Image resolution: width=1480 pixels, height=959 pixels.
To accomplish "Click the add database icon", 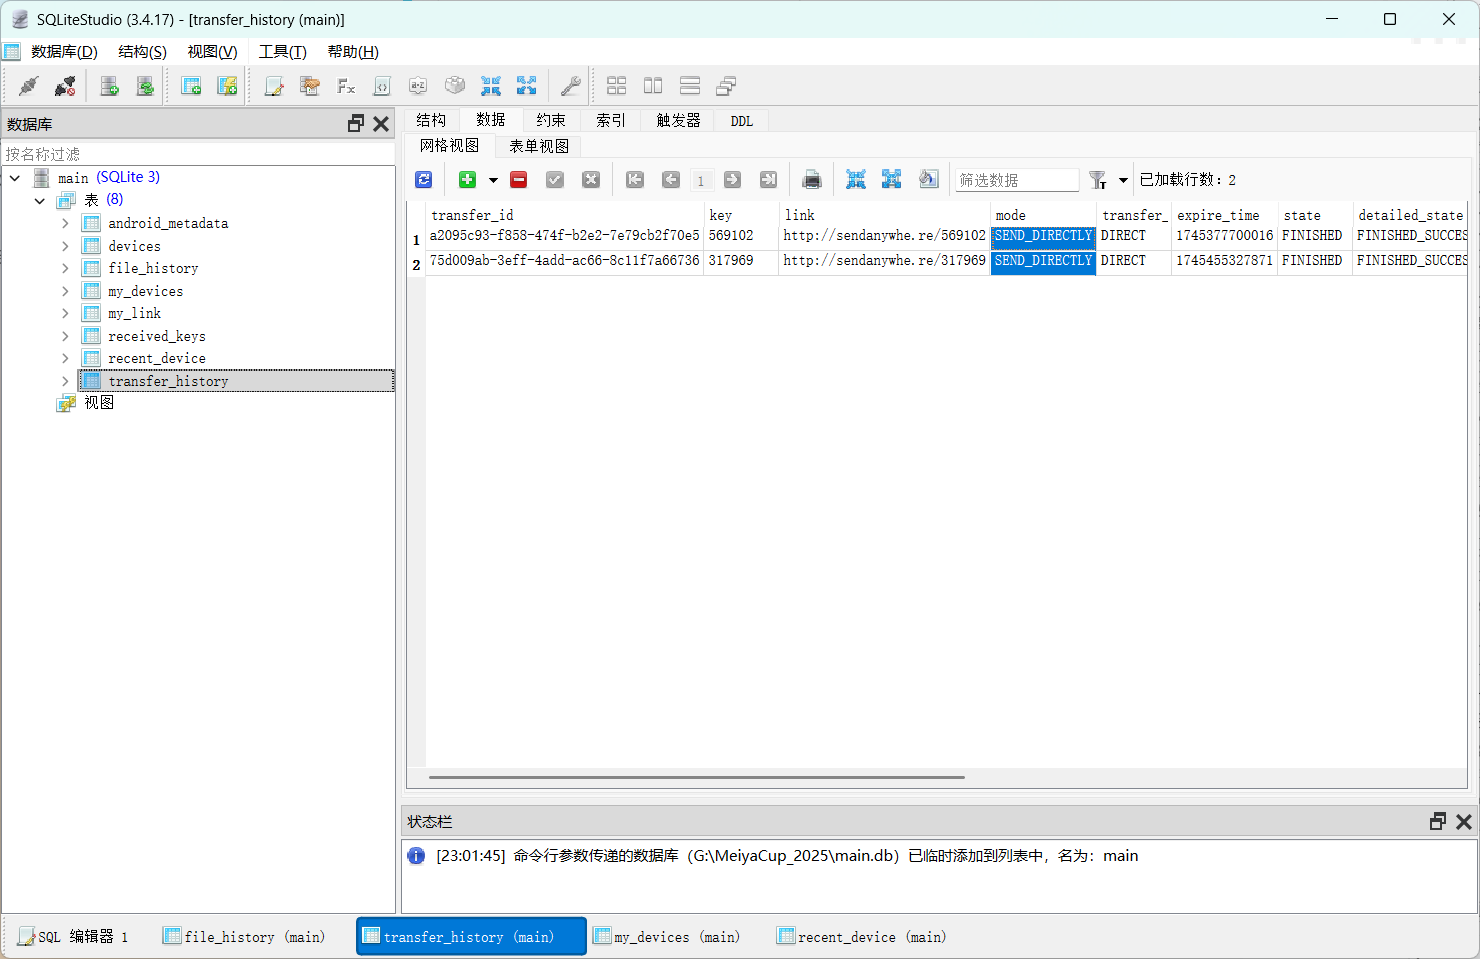I will (109, 86).
